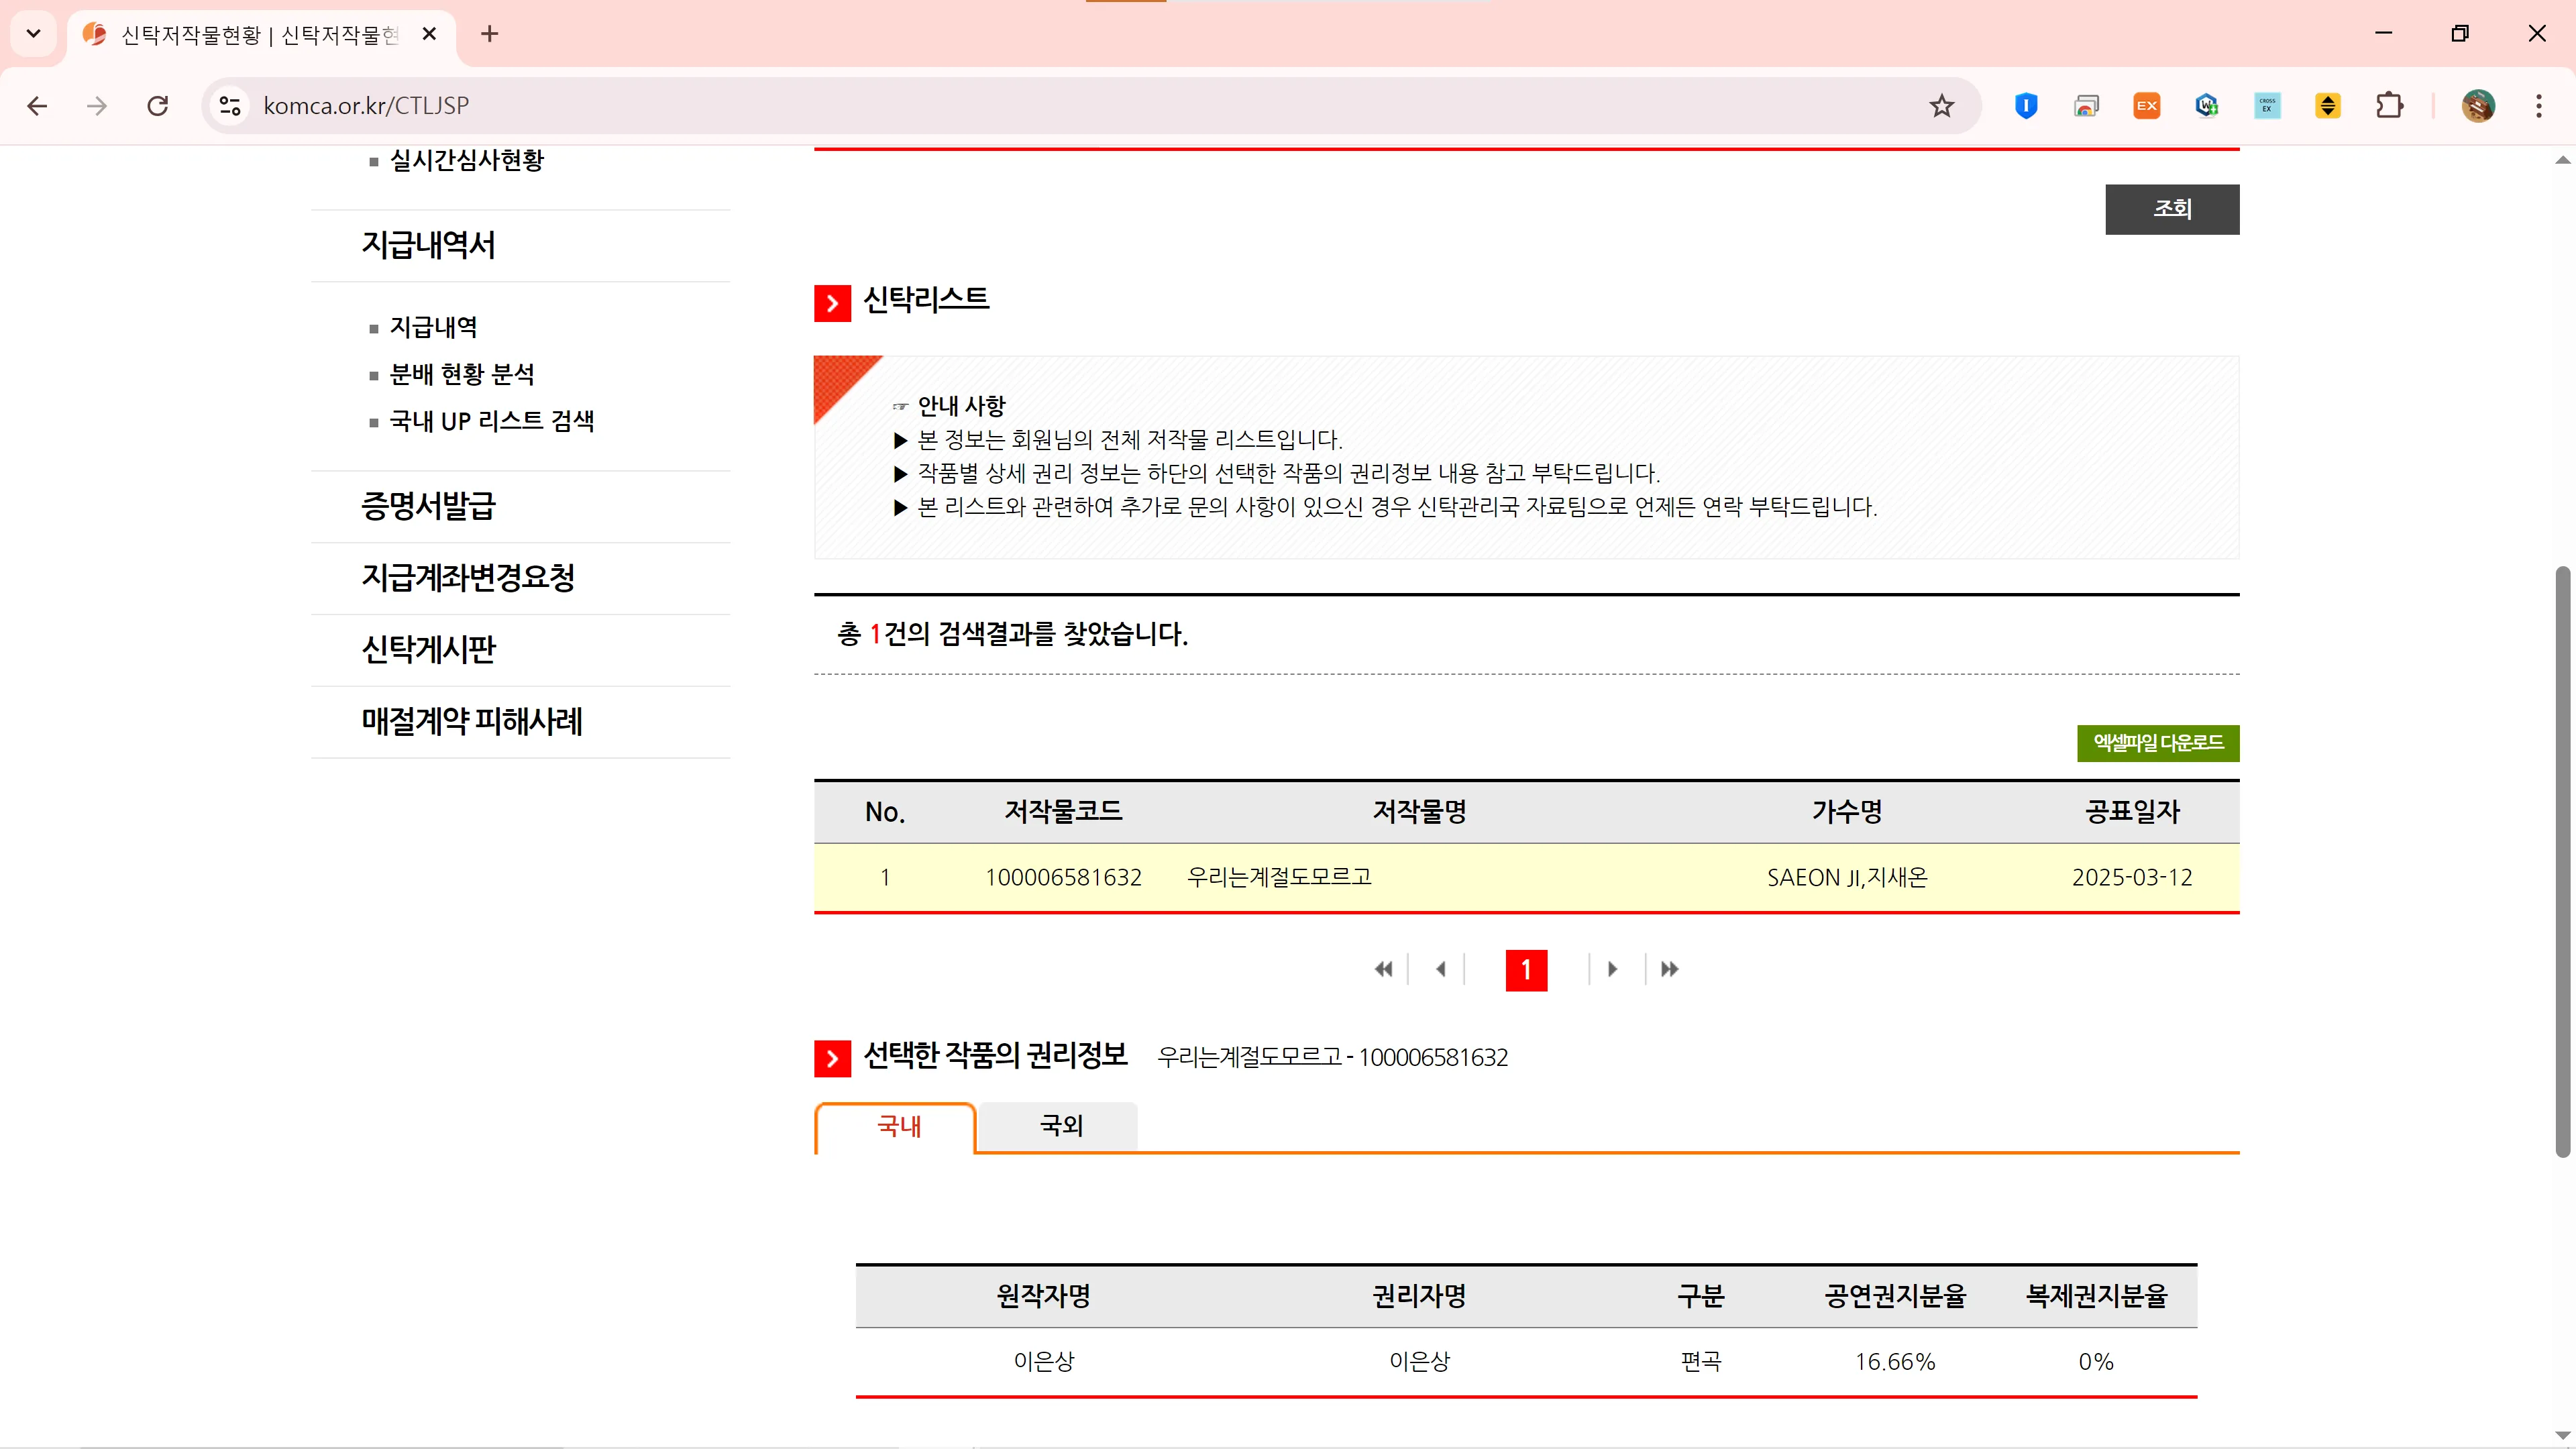Bookmark this page with the star icon
The image size is (2576, 1449).
tap(1941, 106)
